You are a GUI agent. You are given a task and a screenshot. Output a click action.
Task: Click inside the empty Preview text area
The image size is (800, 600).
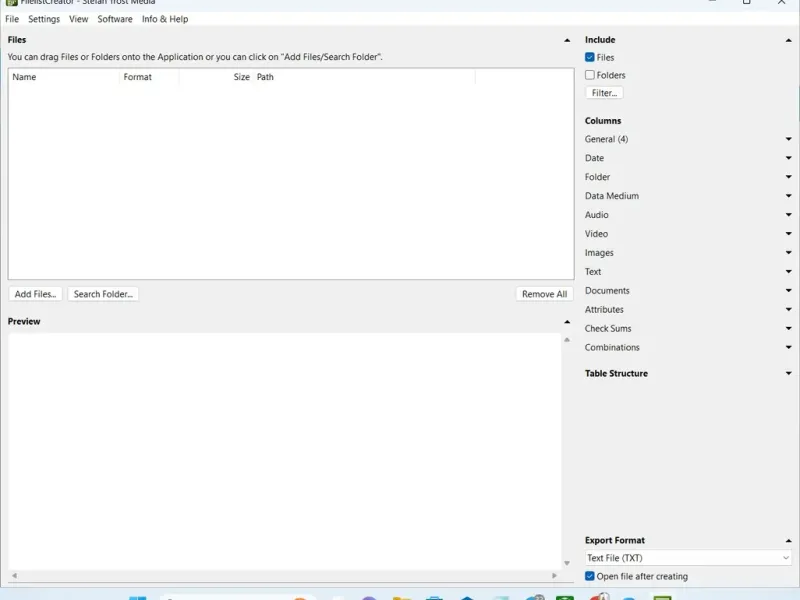[x=284, y=452]
